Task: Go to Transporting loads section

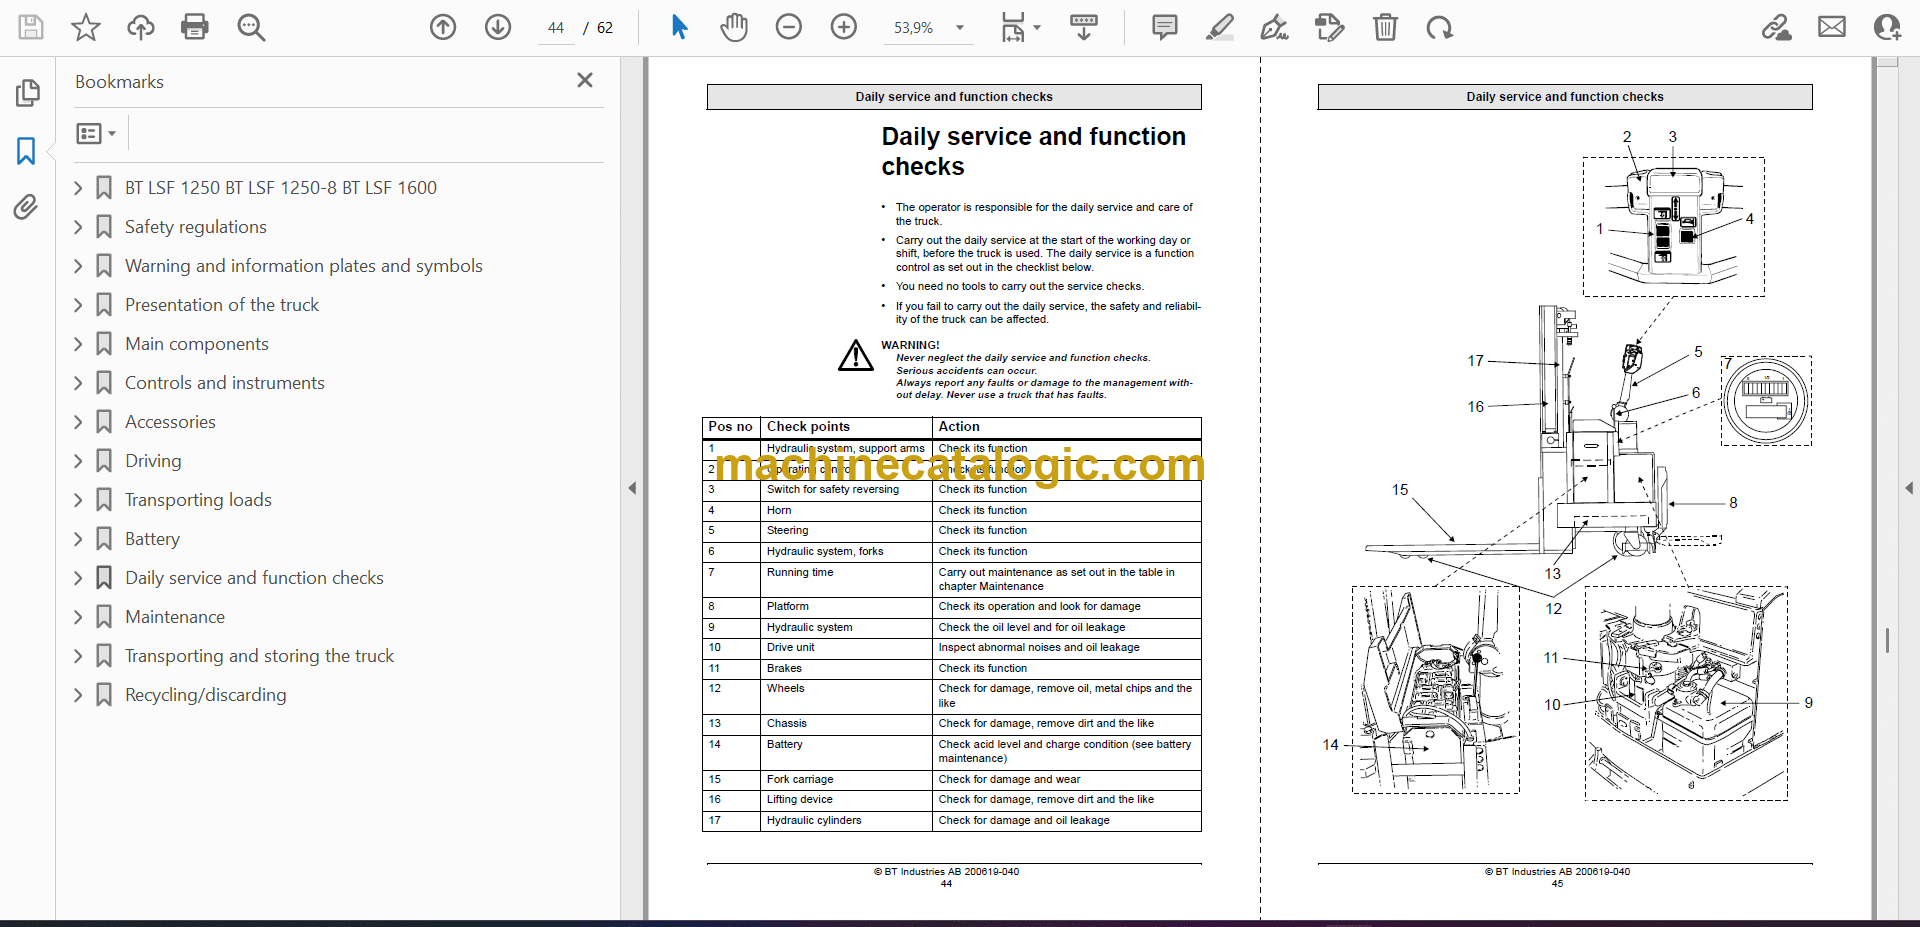Action: pos(198,500)
